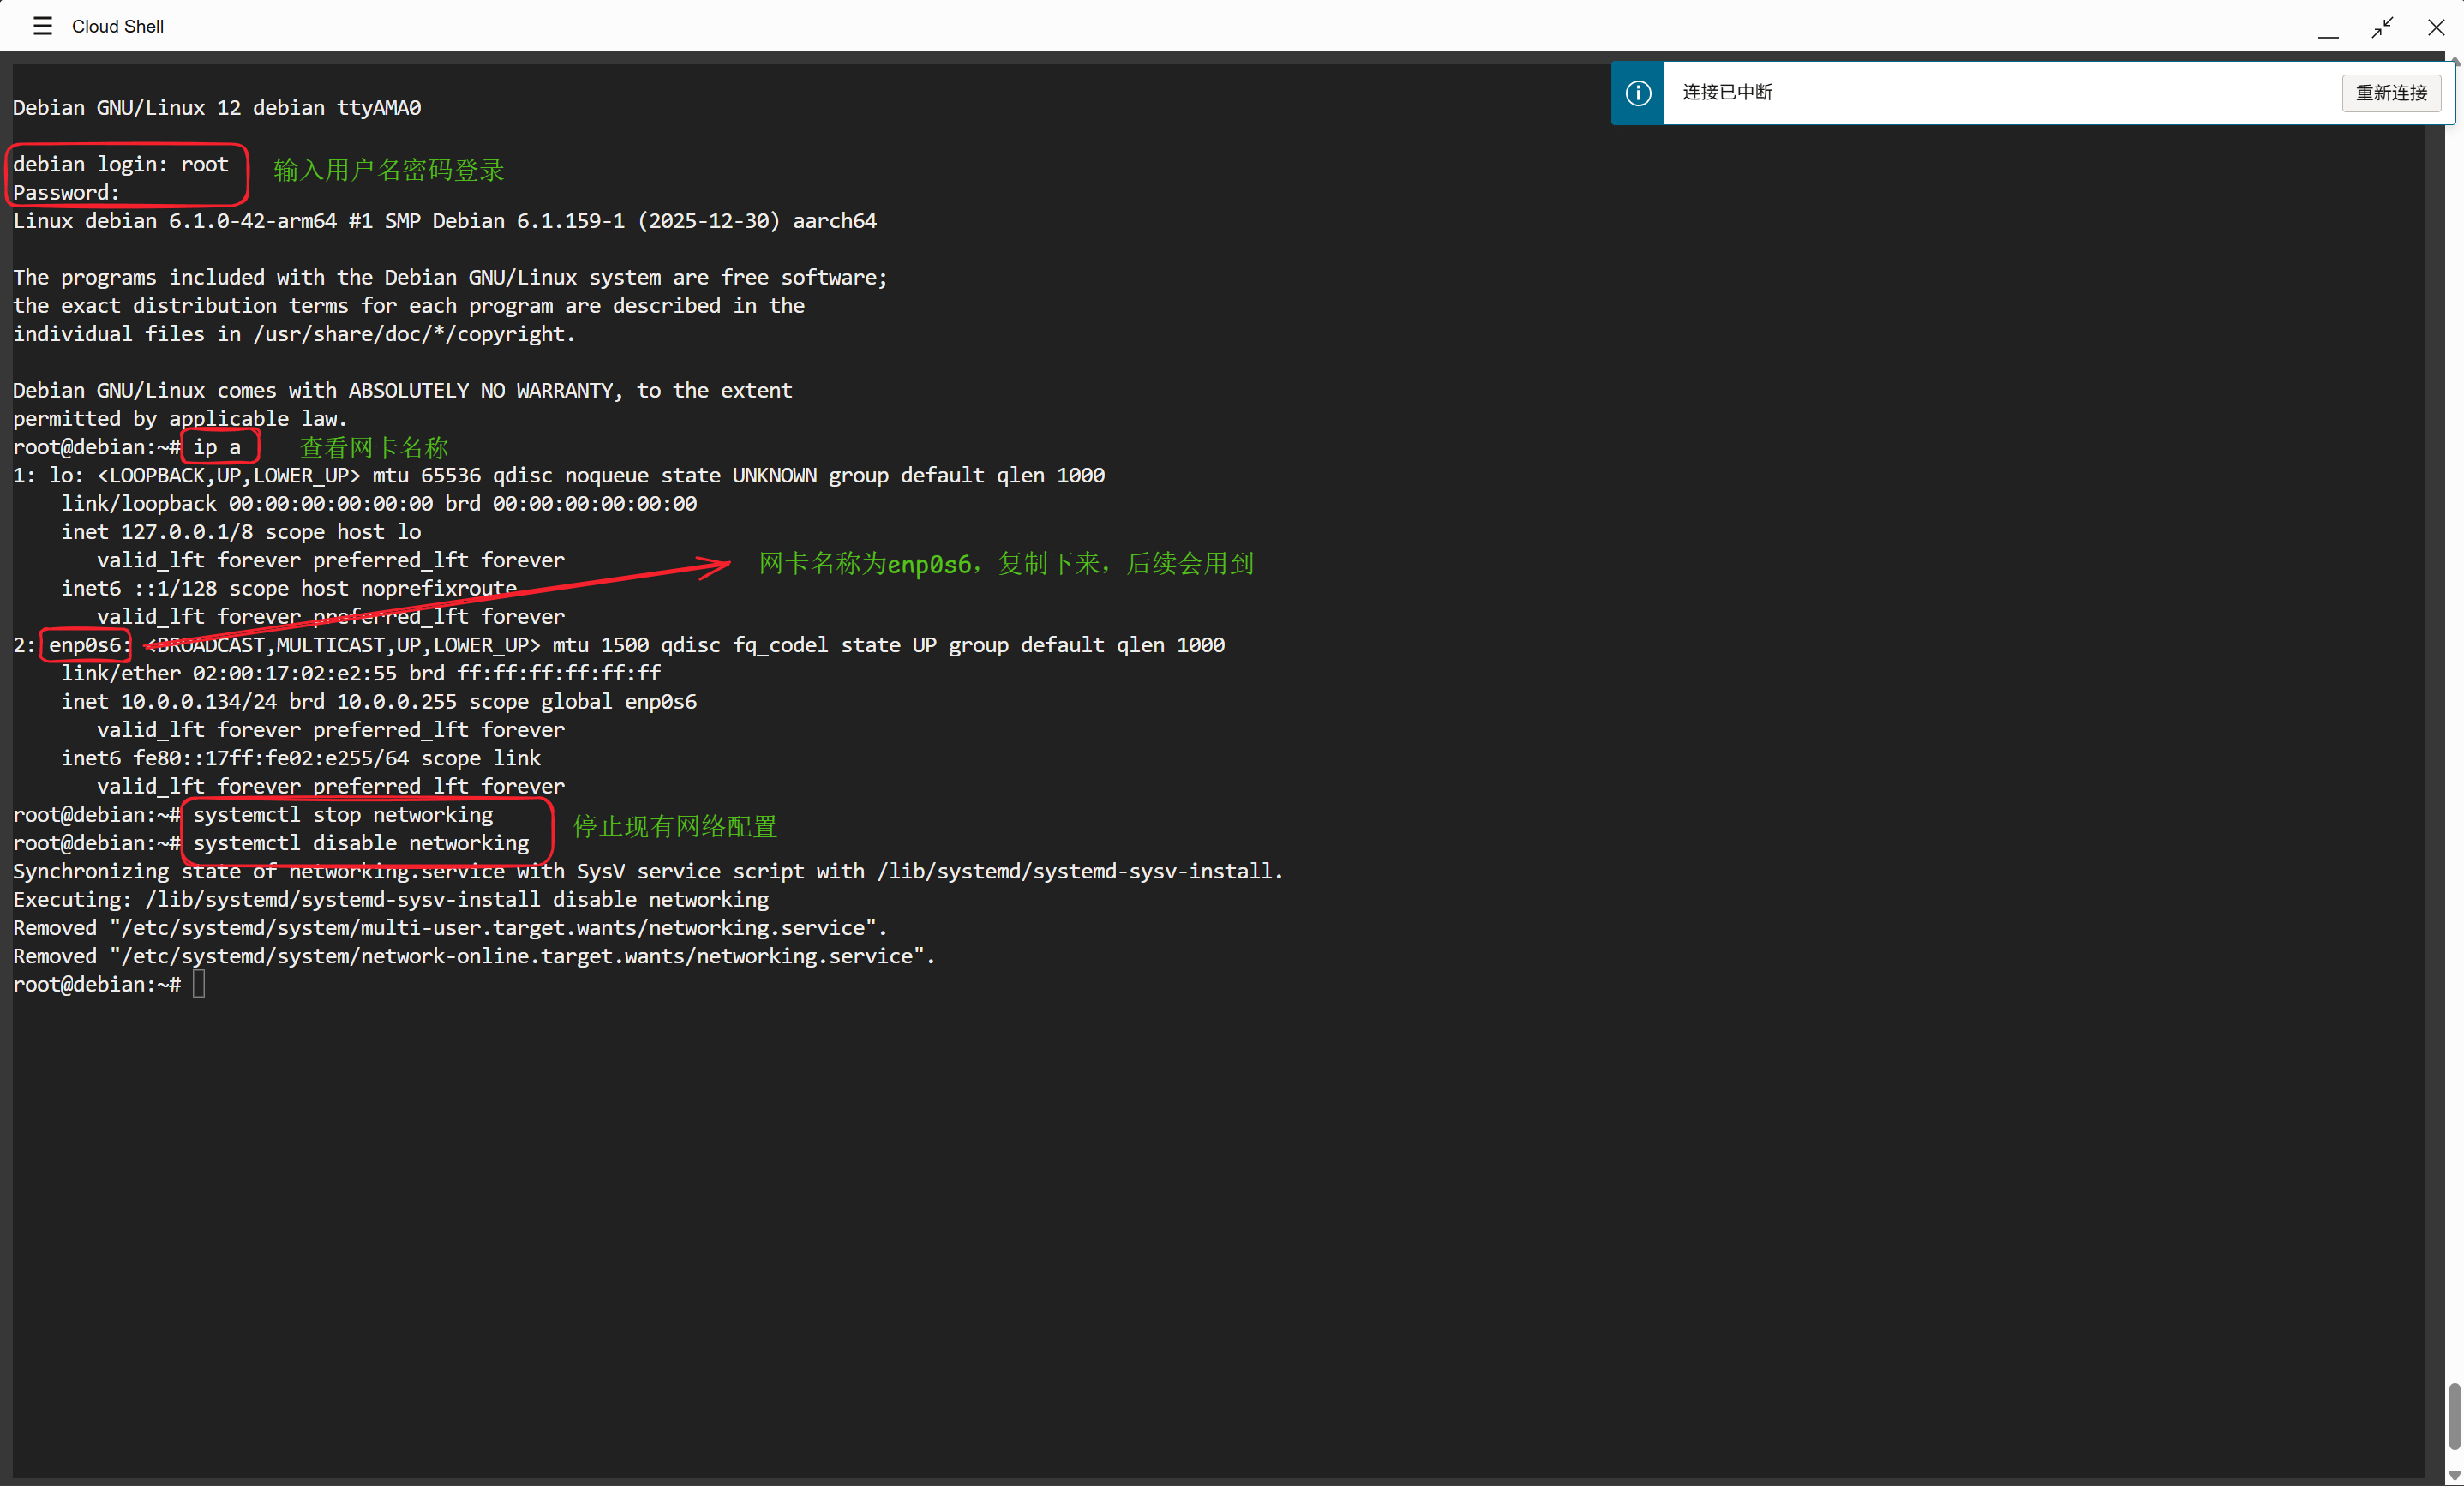Screen dimensions: 2464x1486
Task: Click the terminal scrollbar thumb
Action: [2453, 1415]
